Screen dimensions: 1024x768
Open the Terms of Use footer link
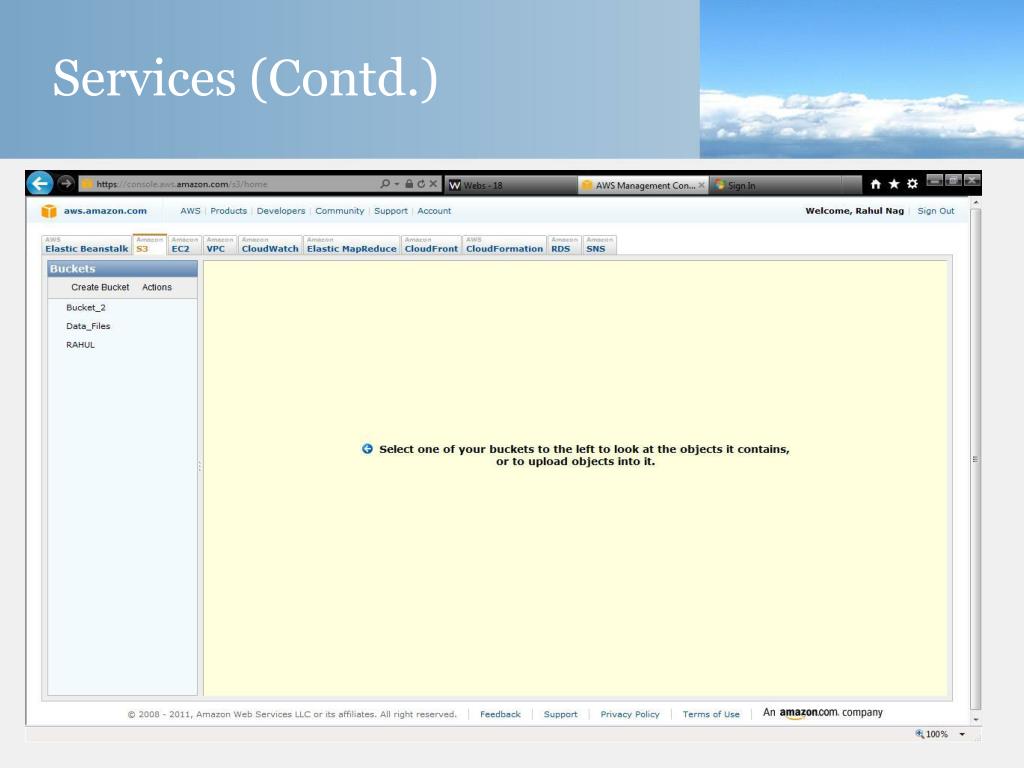tap(711, 714)
